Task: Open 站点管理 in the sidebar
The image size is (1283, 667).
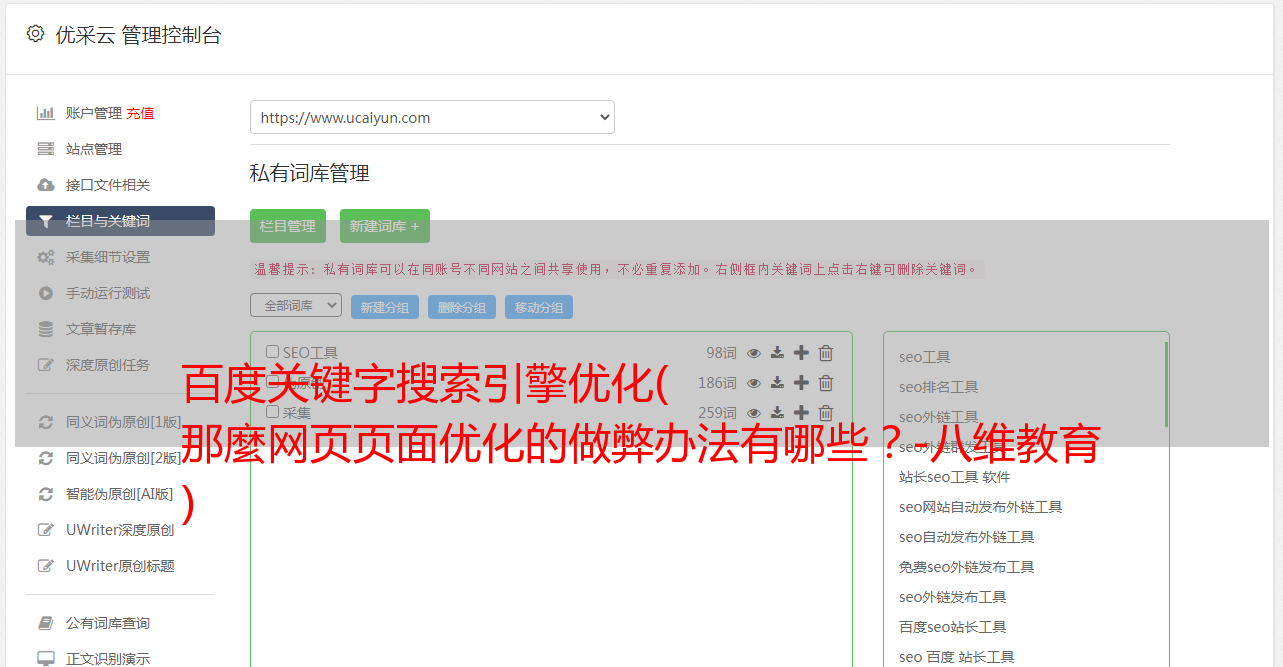Action: click(x=94, y=149)
